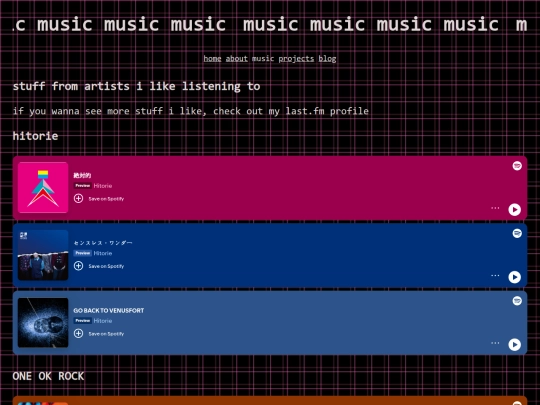This screenshot has width=540, height=405.
Task: Open the 絶対的 album cover thumbnail
Action: tap(43, 187)
